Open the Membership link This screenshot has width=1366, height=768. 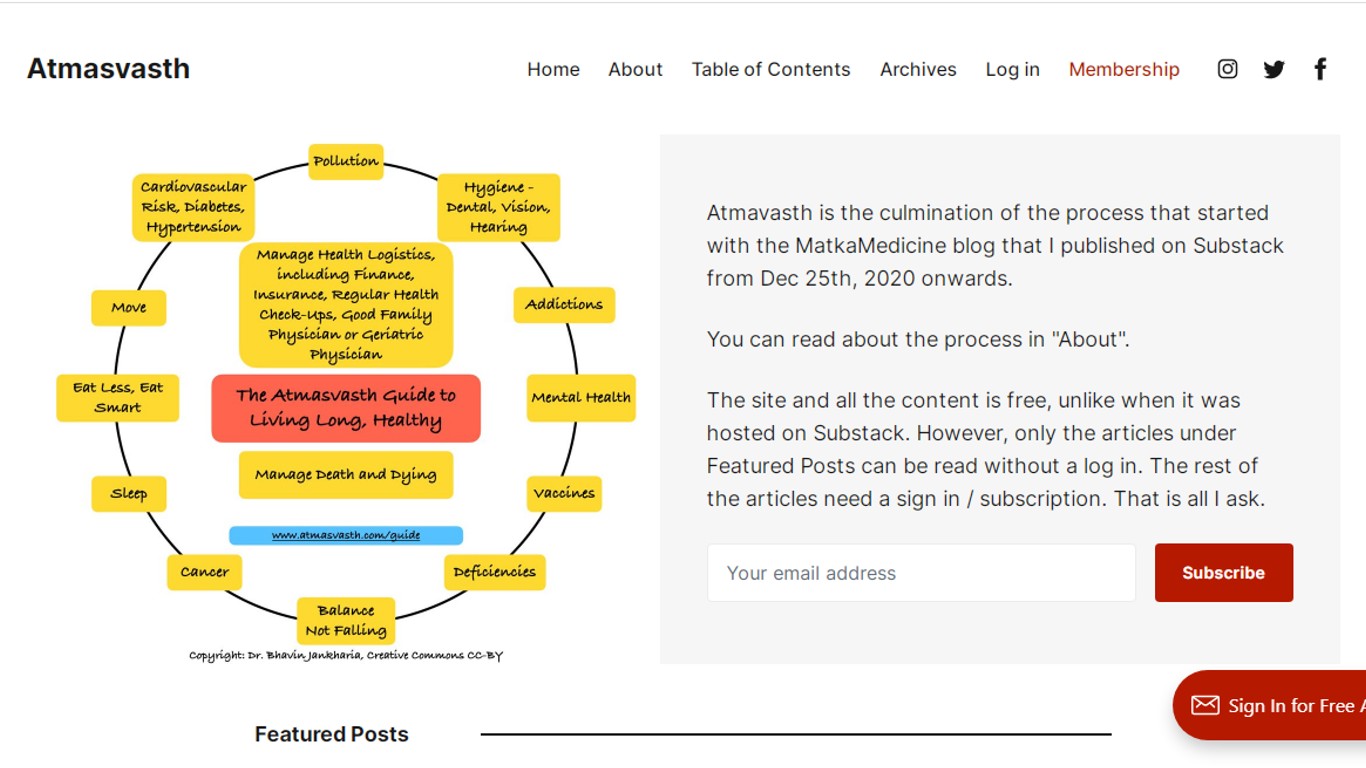point(1124,69)
